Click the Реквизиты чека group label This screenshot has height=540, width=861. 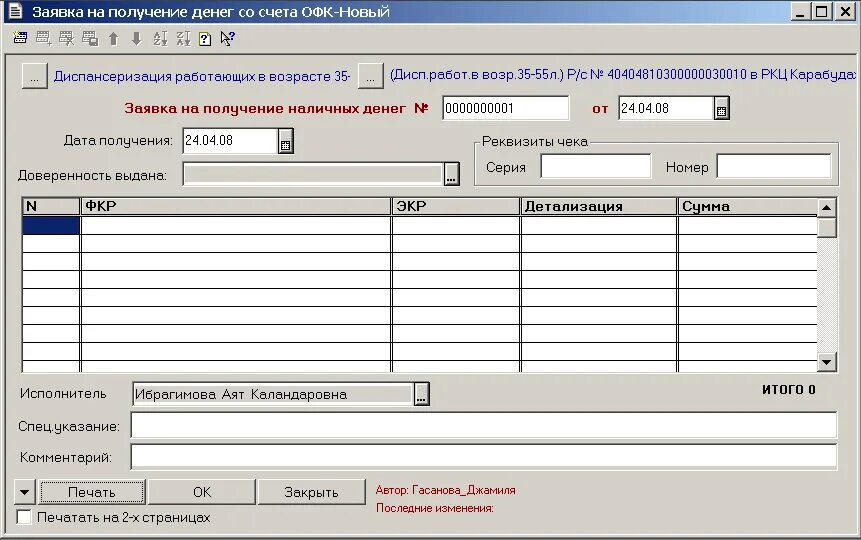(x=535, y=141)
